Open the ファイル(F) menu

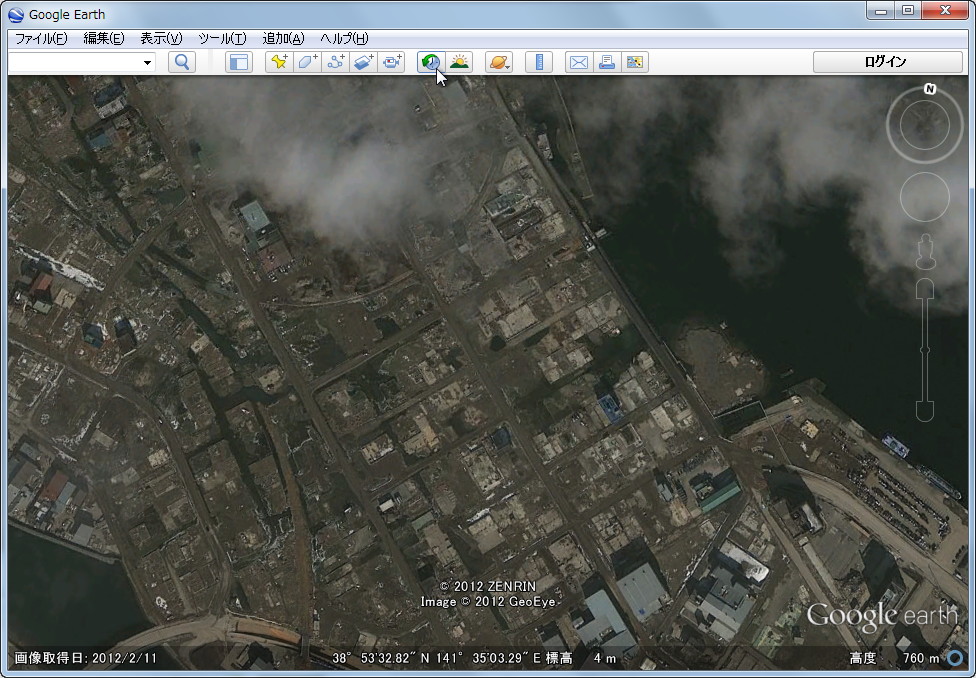coord(41,39)
